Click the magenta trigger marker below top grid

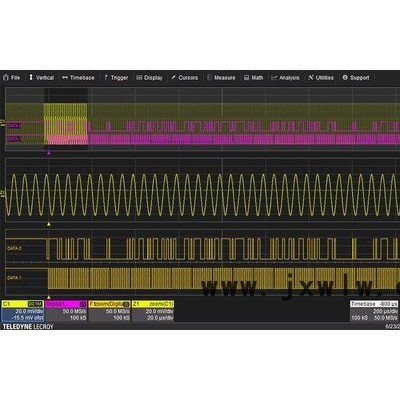pyautogui.click(x=49, y=153)
